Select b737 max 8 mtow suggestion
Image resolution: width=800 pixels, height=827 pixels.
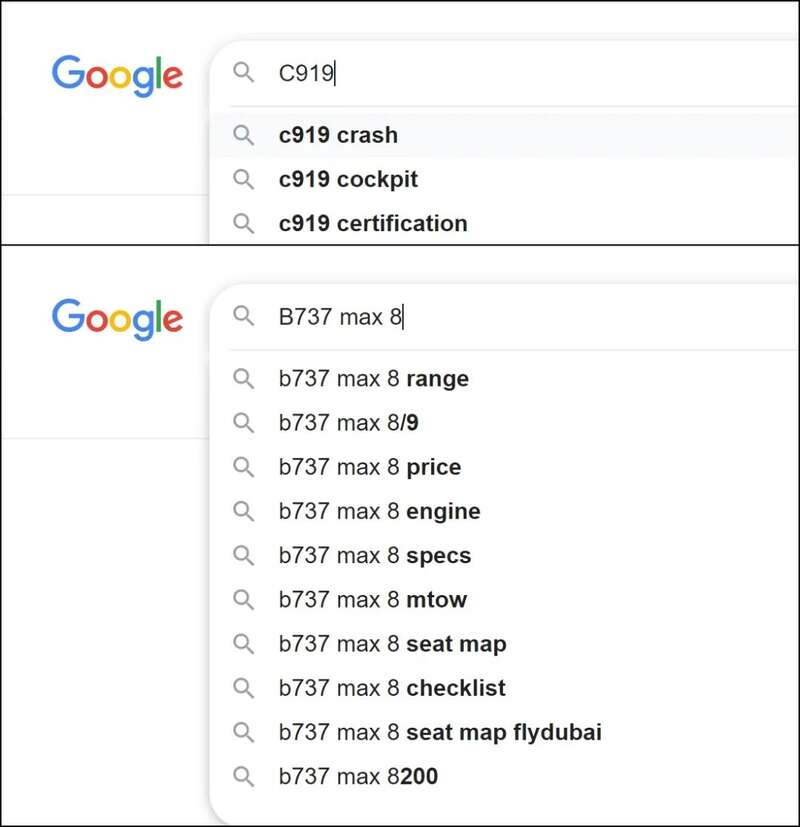pos(372,600)
